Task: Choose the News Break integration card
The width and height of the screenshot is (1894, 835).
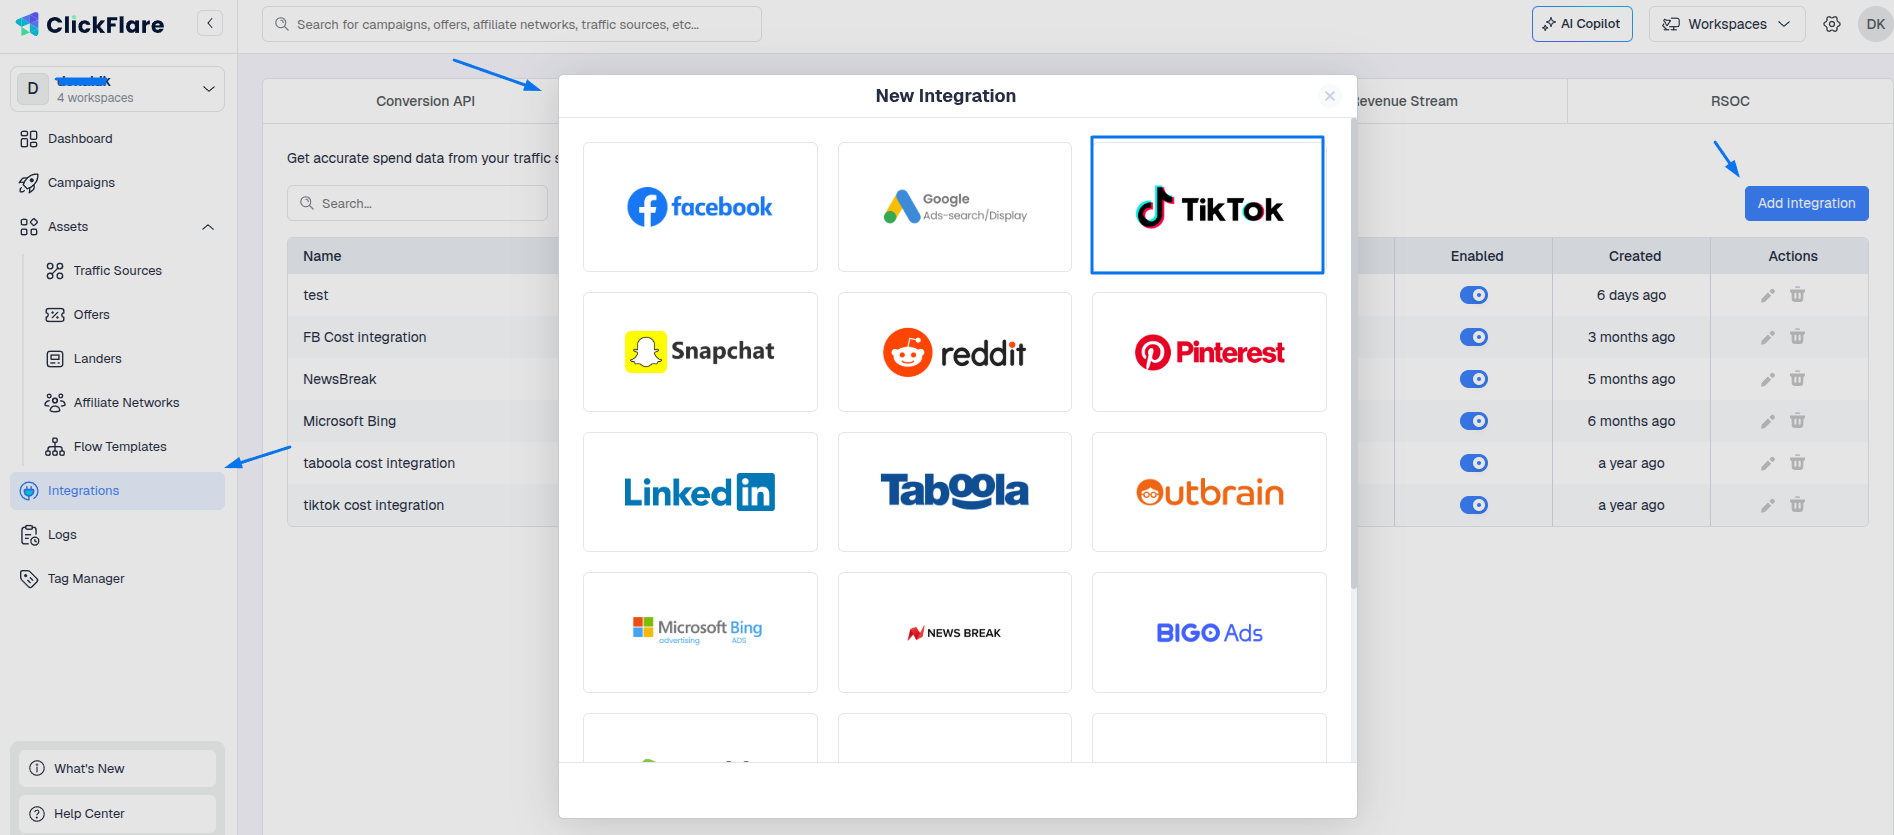Action: click(x=955, y=632)
